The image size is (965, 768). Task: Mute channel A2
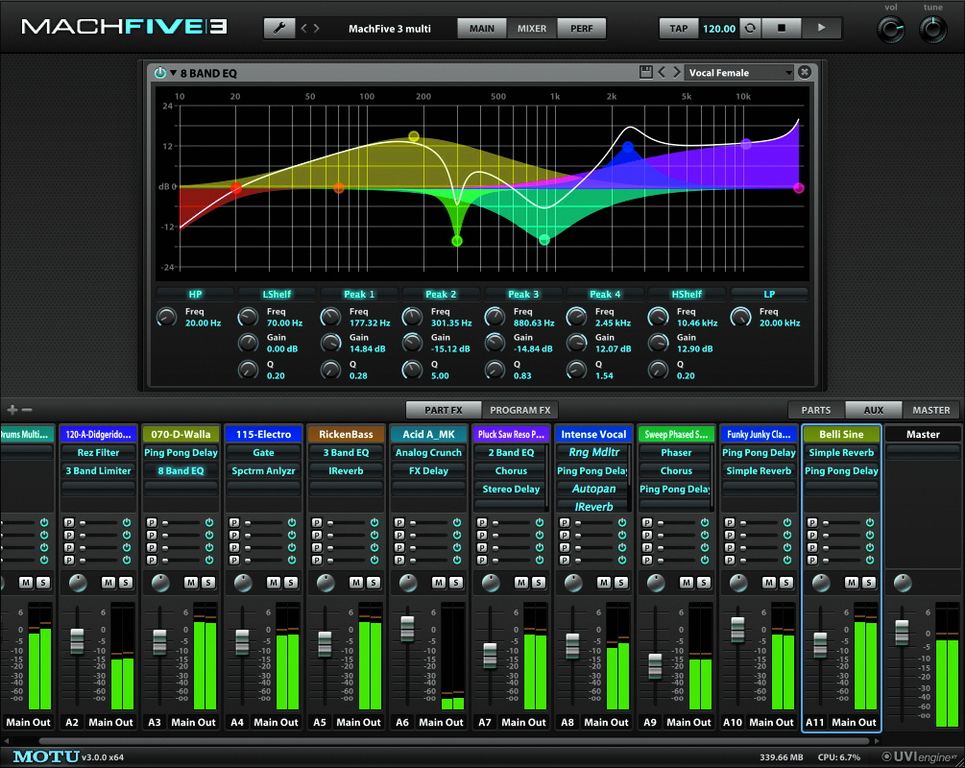coord(108,582)
